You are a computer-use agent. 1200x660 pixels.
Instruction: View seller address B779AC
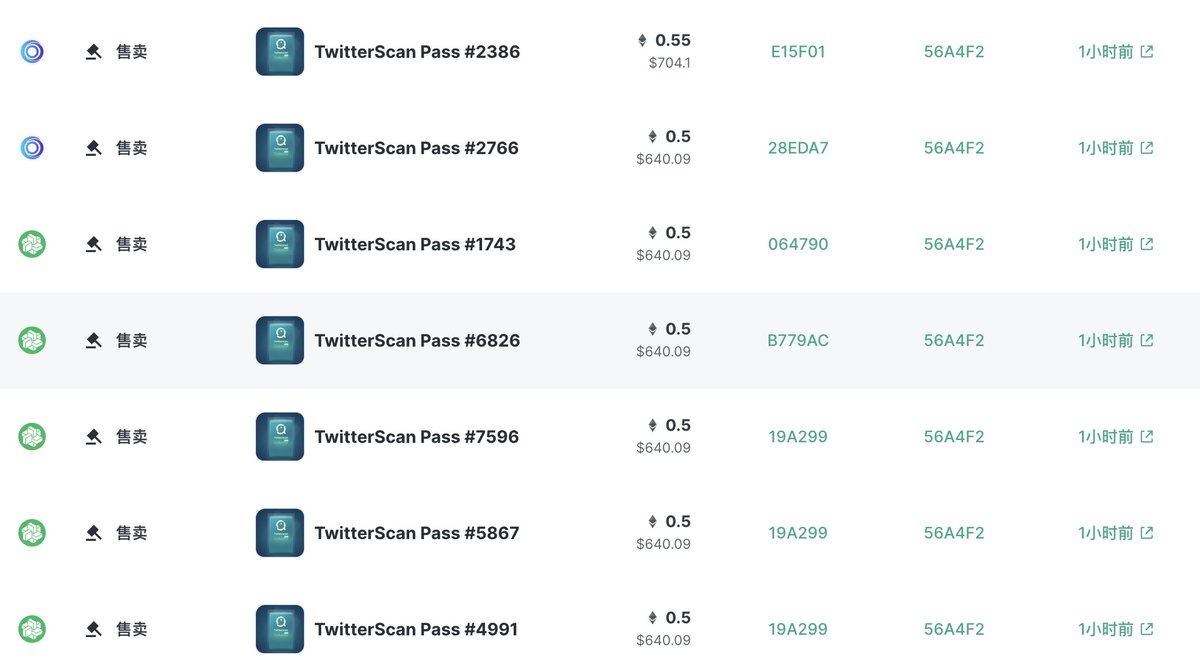[x=798, y=340]
